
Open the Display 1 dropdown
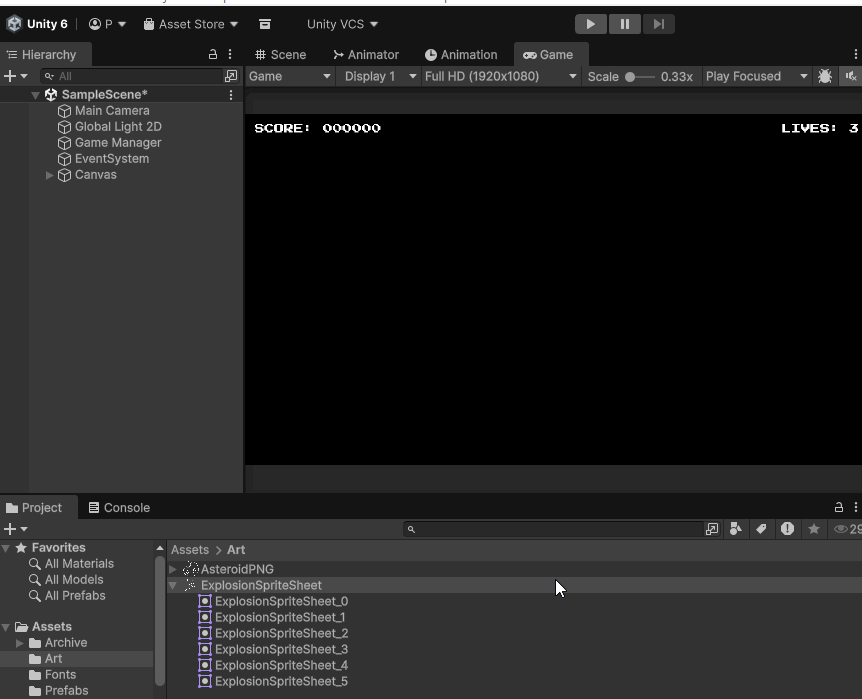tap(380, 76)
